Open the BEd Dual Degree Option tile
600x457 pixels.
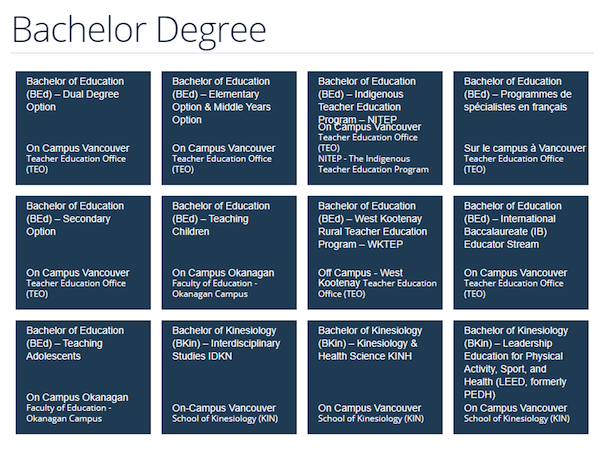tap(83, 128)
